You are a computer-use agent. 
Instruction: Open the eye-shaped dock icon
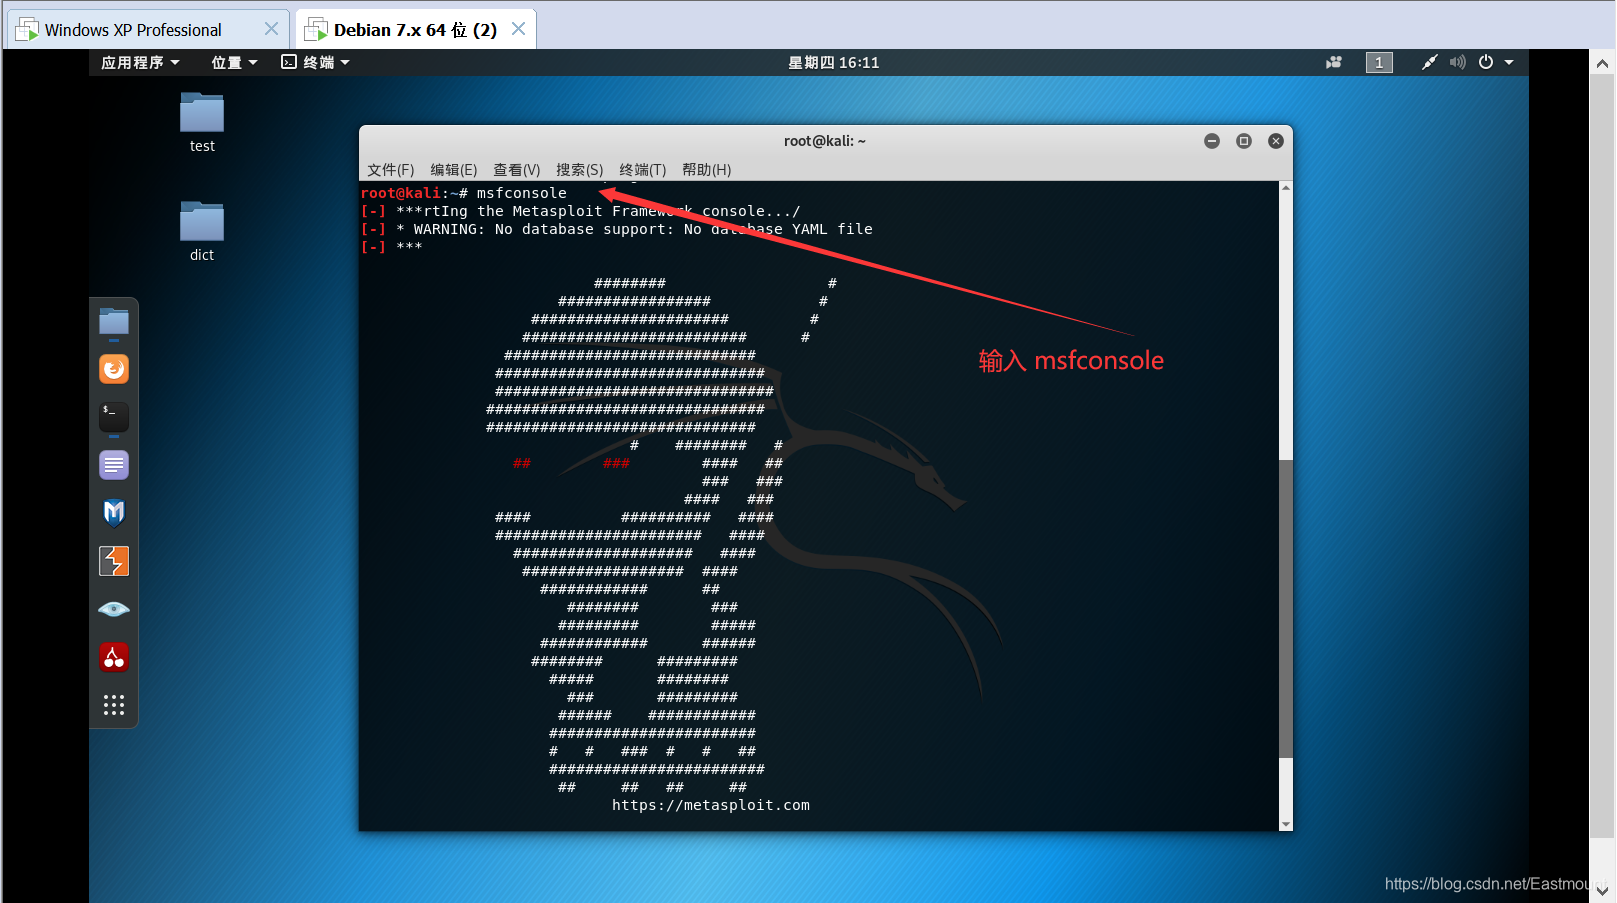114,609
